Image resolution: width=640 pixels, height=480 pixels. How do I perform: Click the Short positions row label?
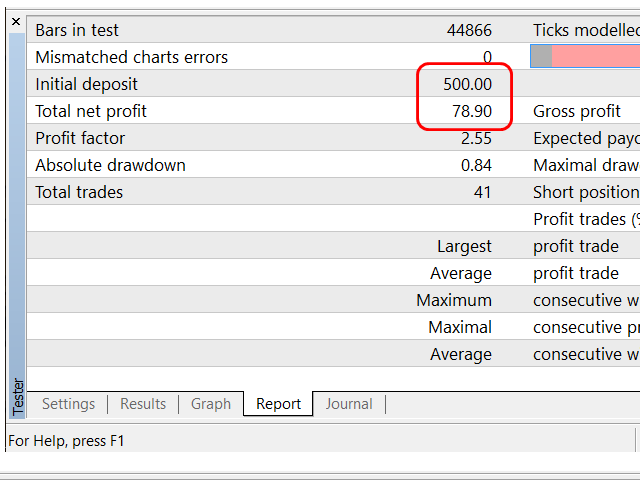coord(586,192)
